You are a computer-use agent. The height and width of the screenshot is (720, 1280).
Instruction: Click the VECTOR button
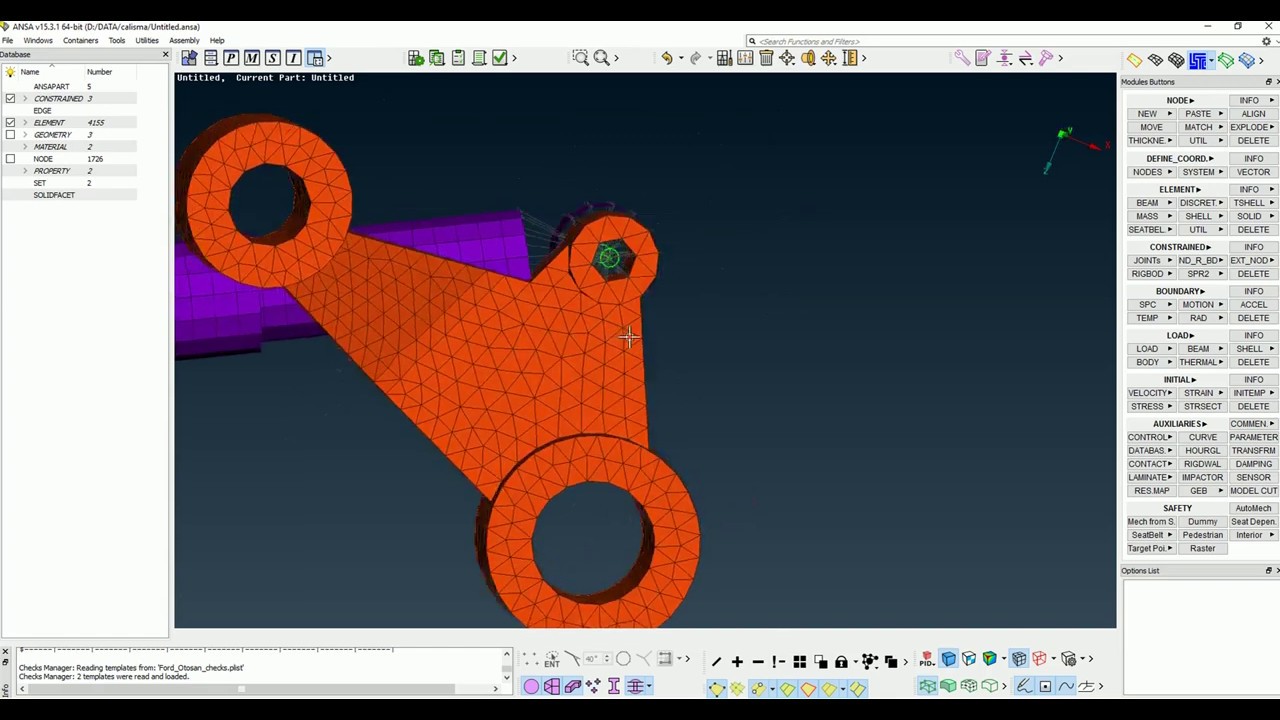pyautogui.click(x=1253, y=172)
